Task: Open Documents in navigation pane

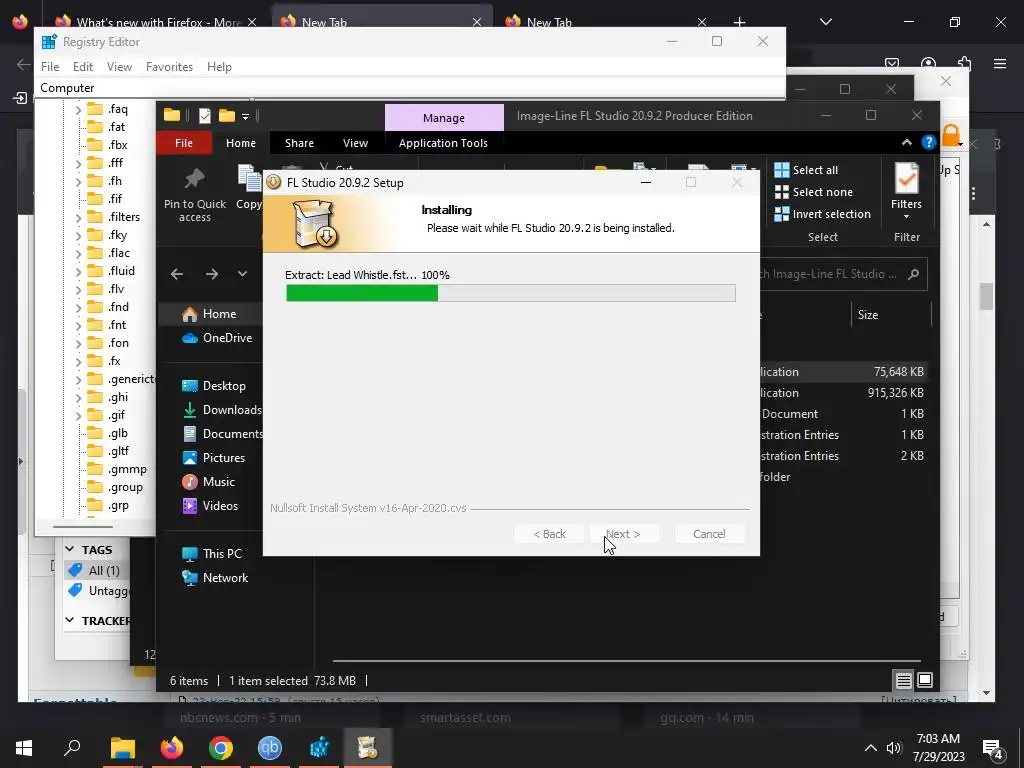Action: tap(222, 434)
